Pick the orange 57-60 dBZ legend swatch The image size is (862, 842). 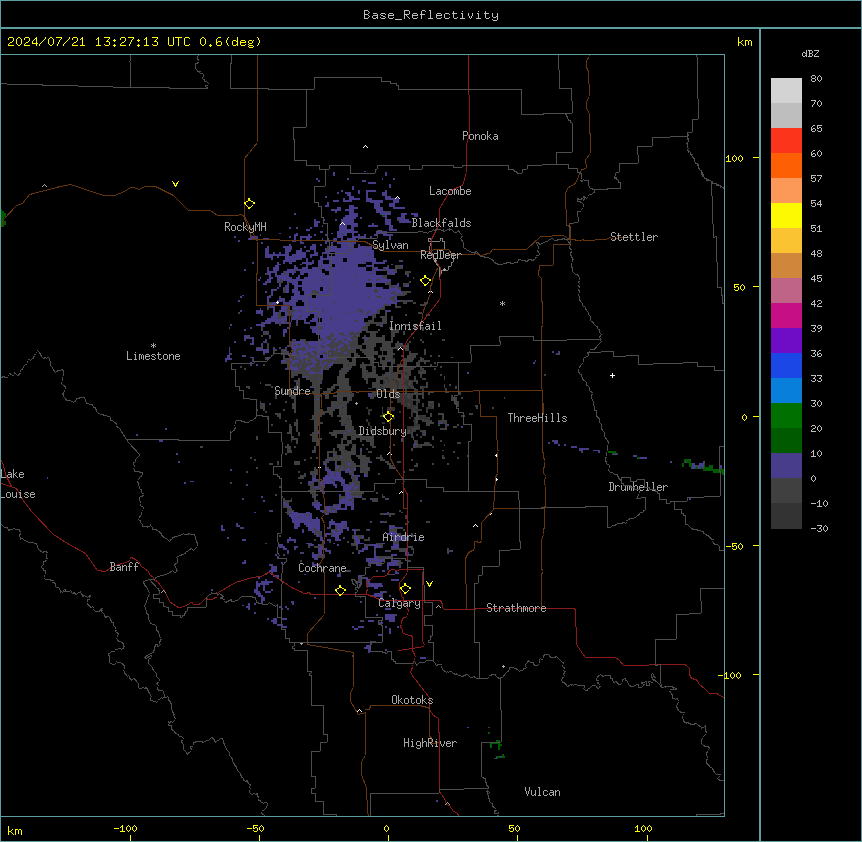coord(786,165)
